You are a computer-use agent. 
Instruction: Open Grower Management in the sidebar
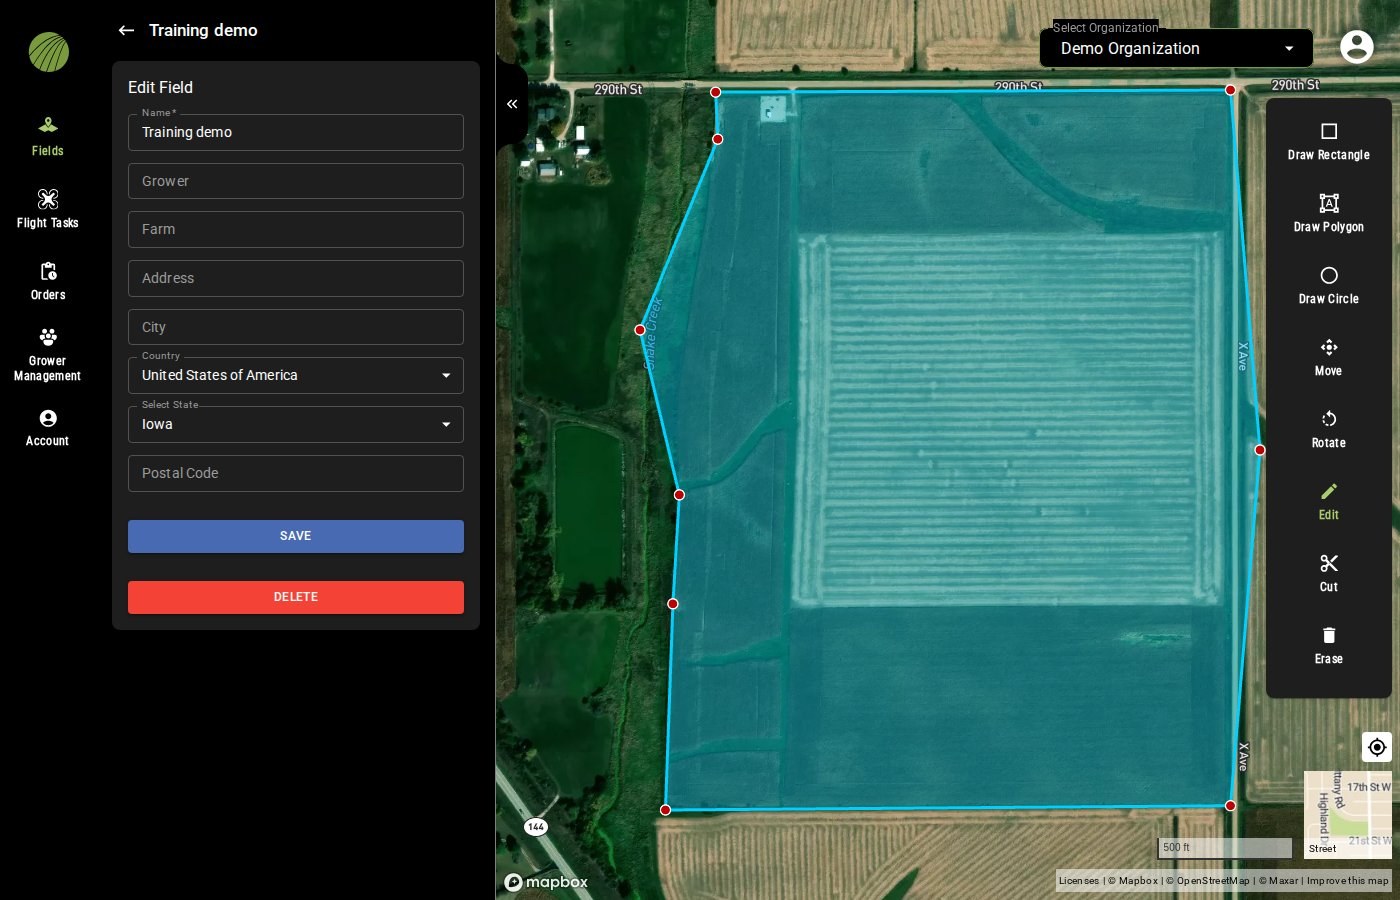[47, 355]
